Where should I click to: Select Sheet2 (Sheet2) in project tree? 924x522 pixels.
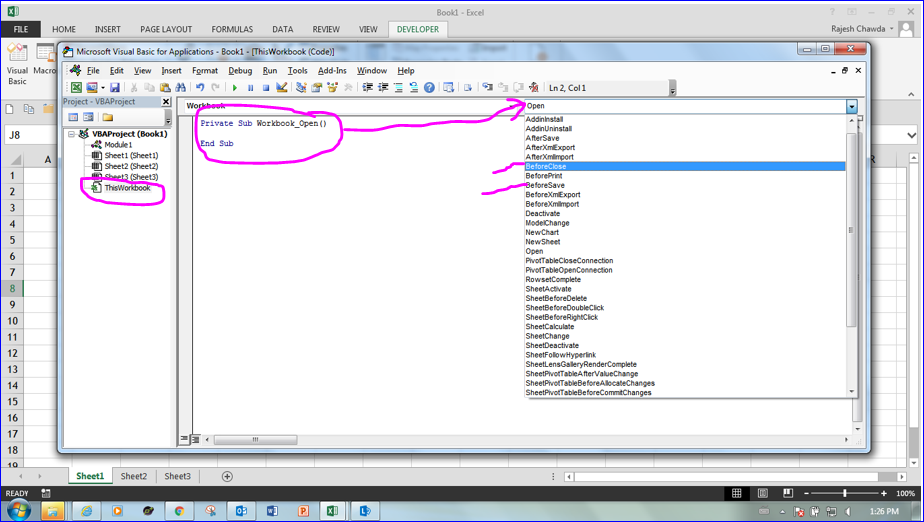point(131,166)
